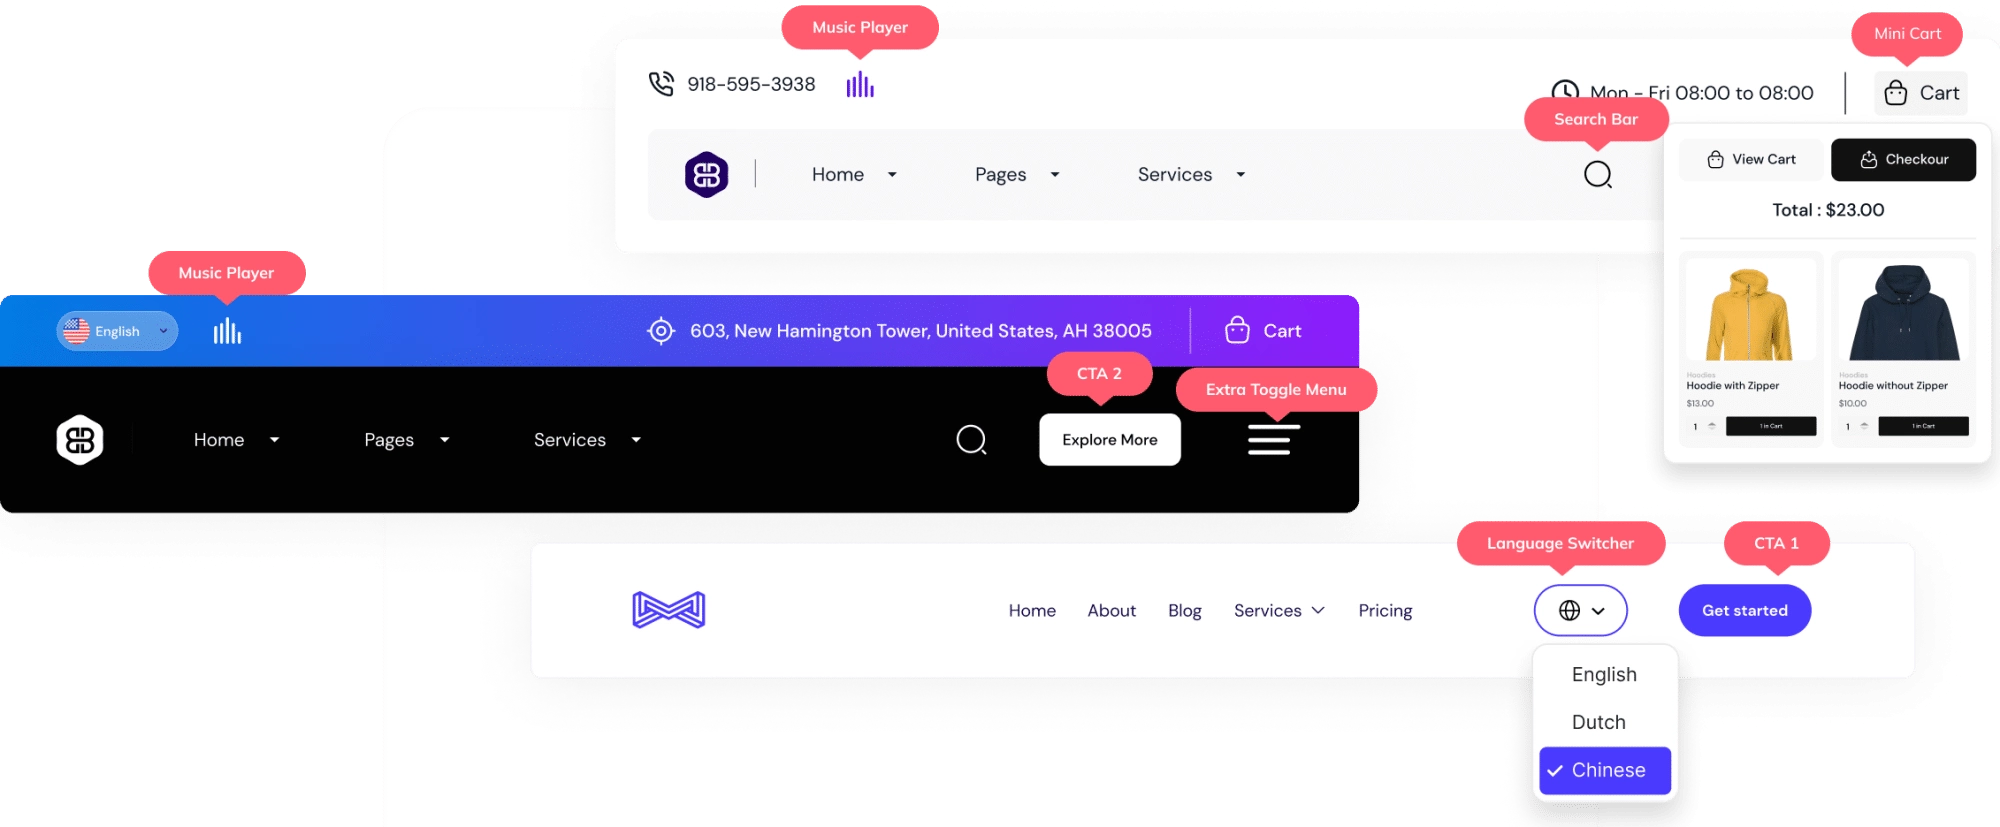Open search via magnifier in light header
Screen dimensions: 2000x827
[1598, 175]
